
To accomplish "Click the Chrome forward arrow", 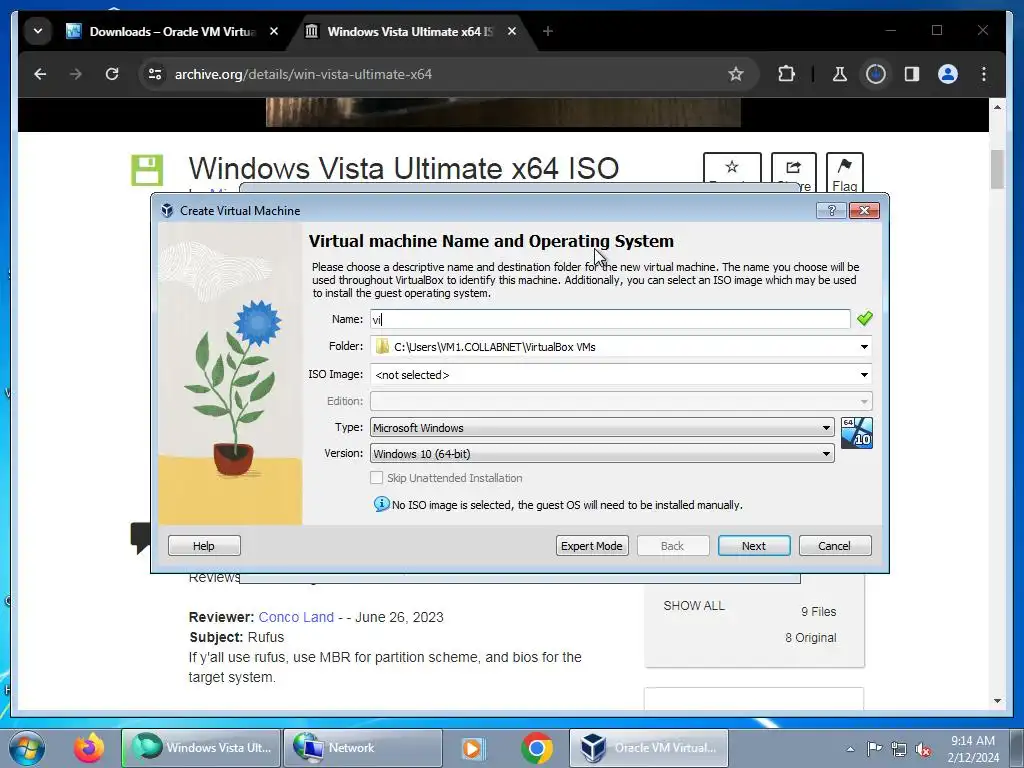I will [76, 74].
